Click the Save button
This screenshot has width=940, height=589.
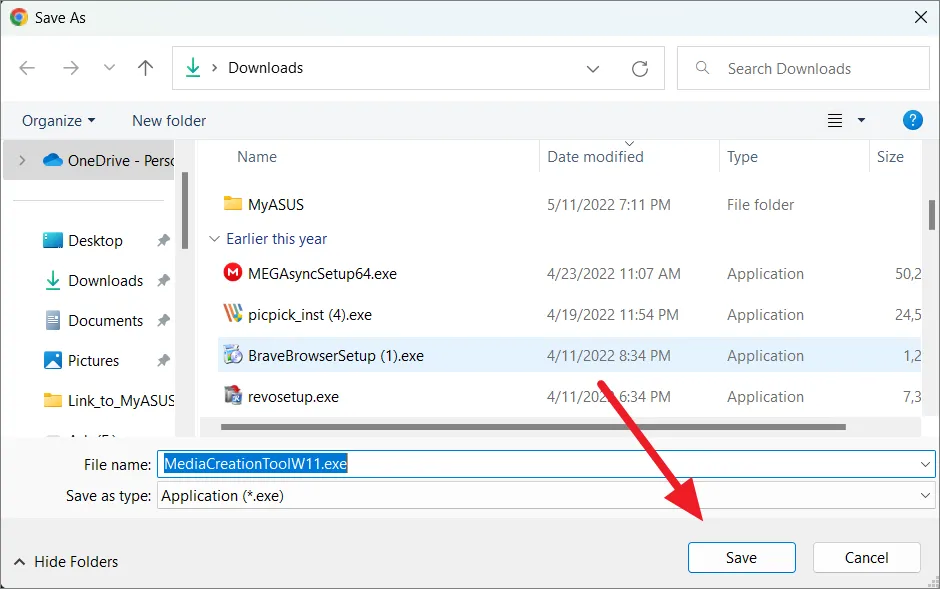[741, 558]
